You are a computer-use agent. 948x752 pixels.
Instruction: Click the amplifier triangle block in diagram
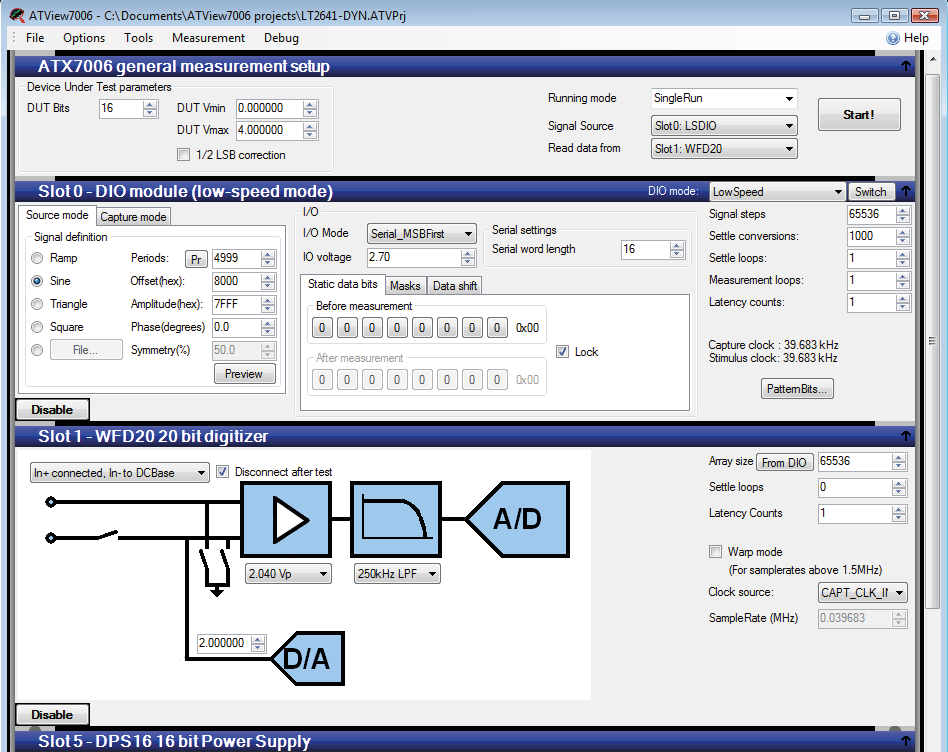point(287,520)
